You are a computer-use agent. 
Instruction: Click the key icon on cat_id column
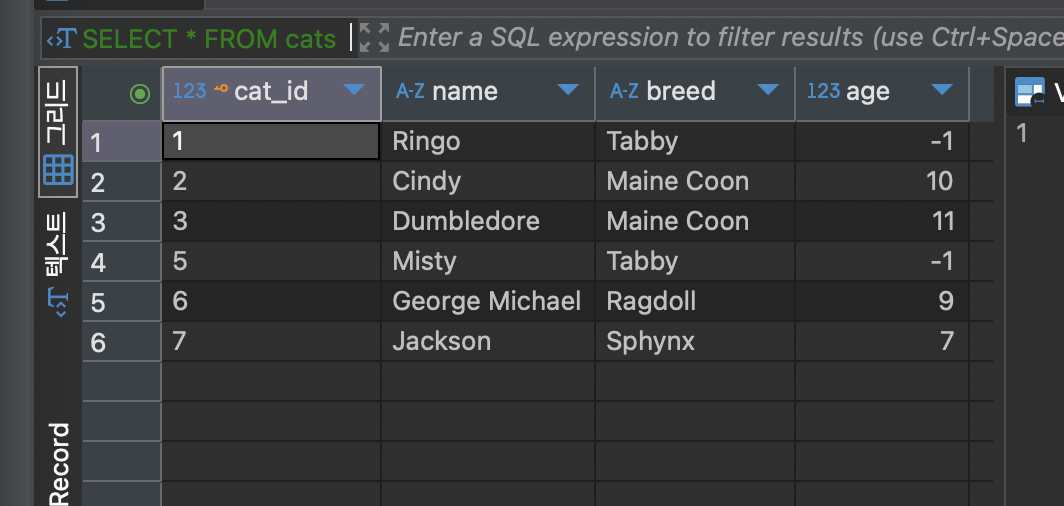(221, 90)
